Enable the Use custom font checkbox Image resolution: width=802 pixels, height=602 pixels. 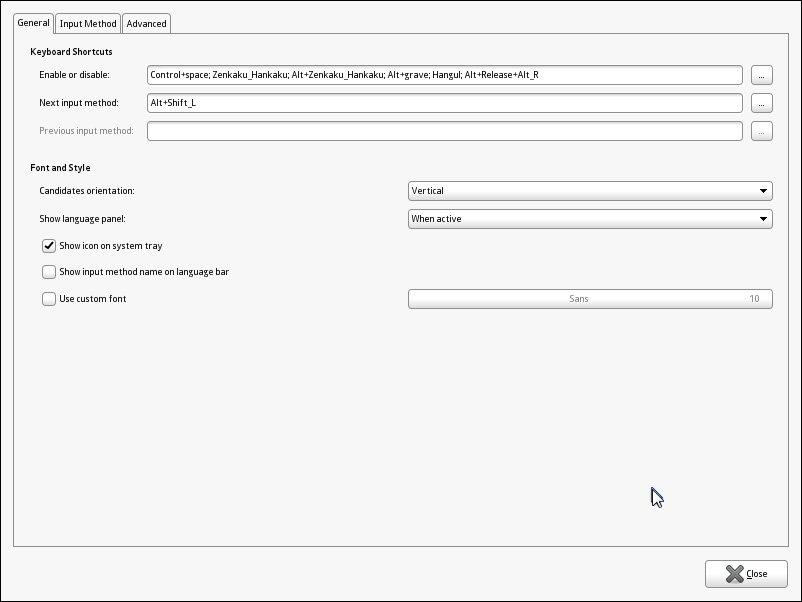pos(49,299)
